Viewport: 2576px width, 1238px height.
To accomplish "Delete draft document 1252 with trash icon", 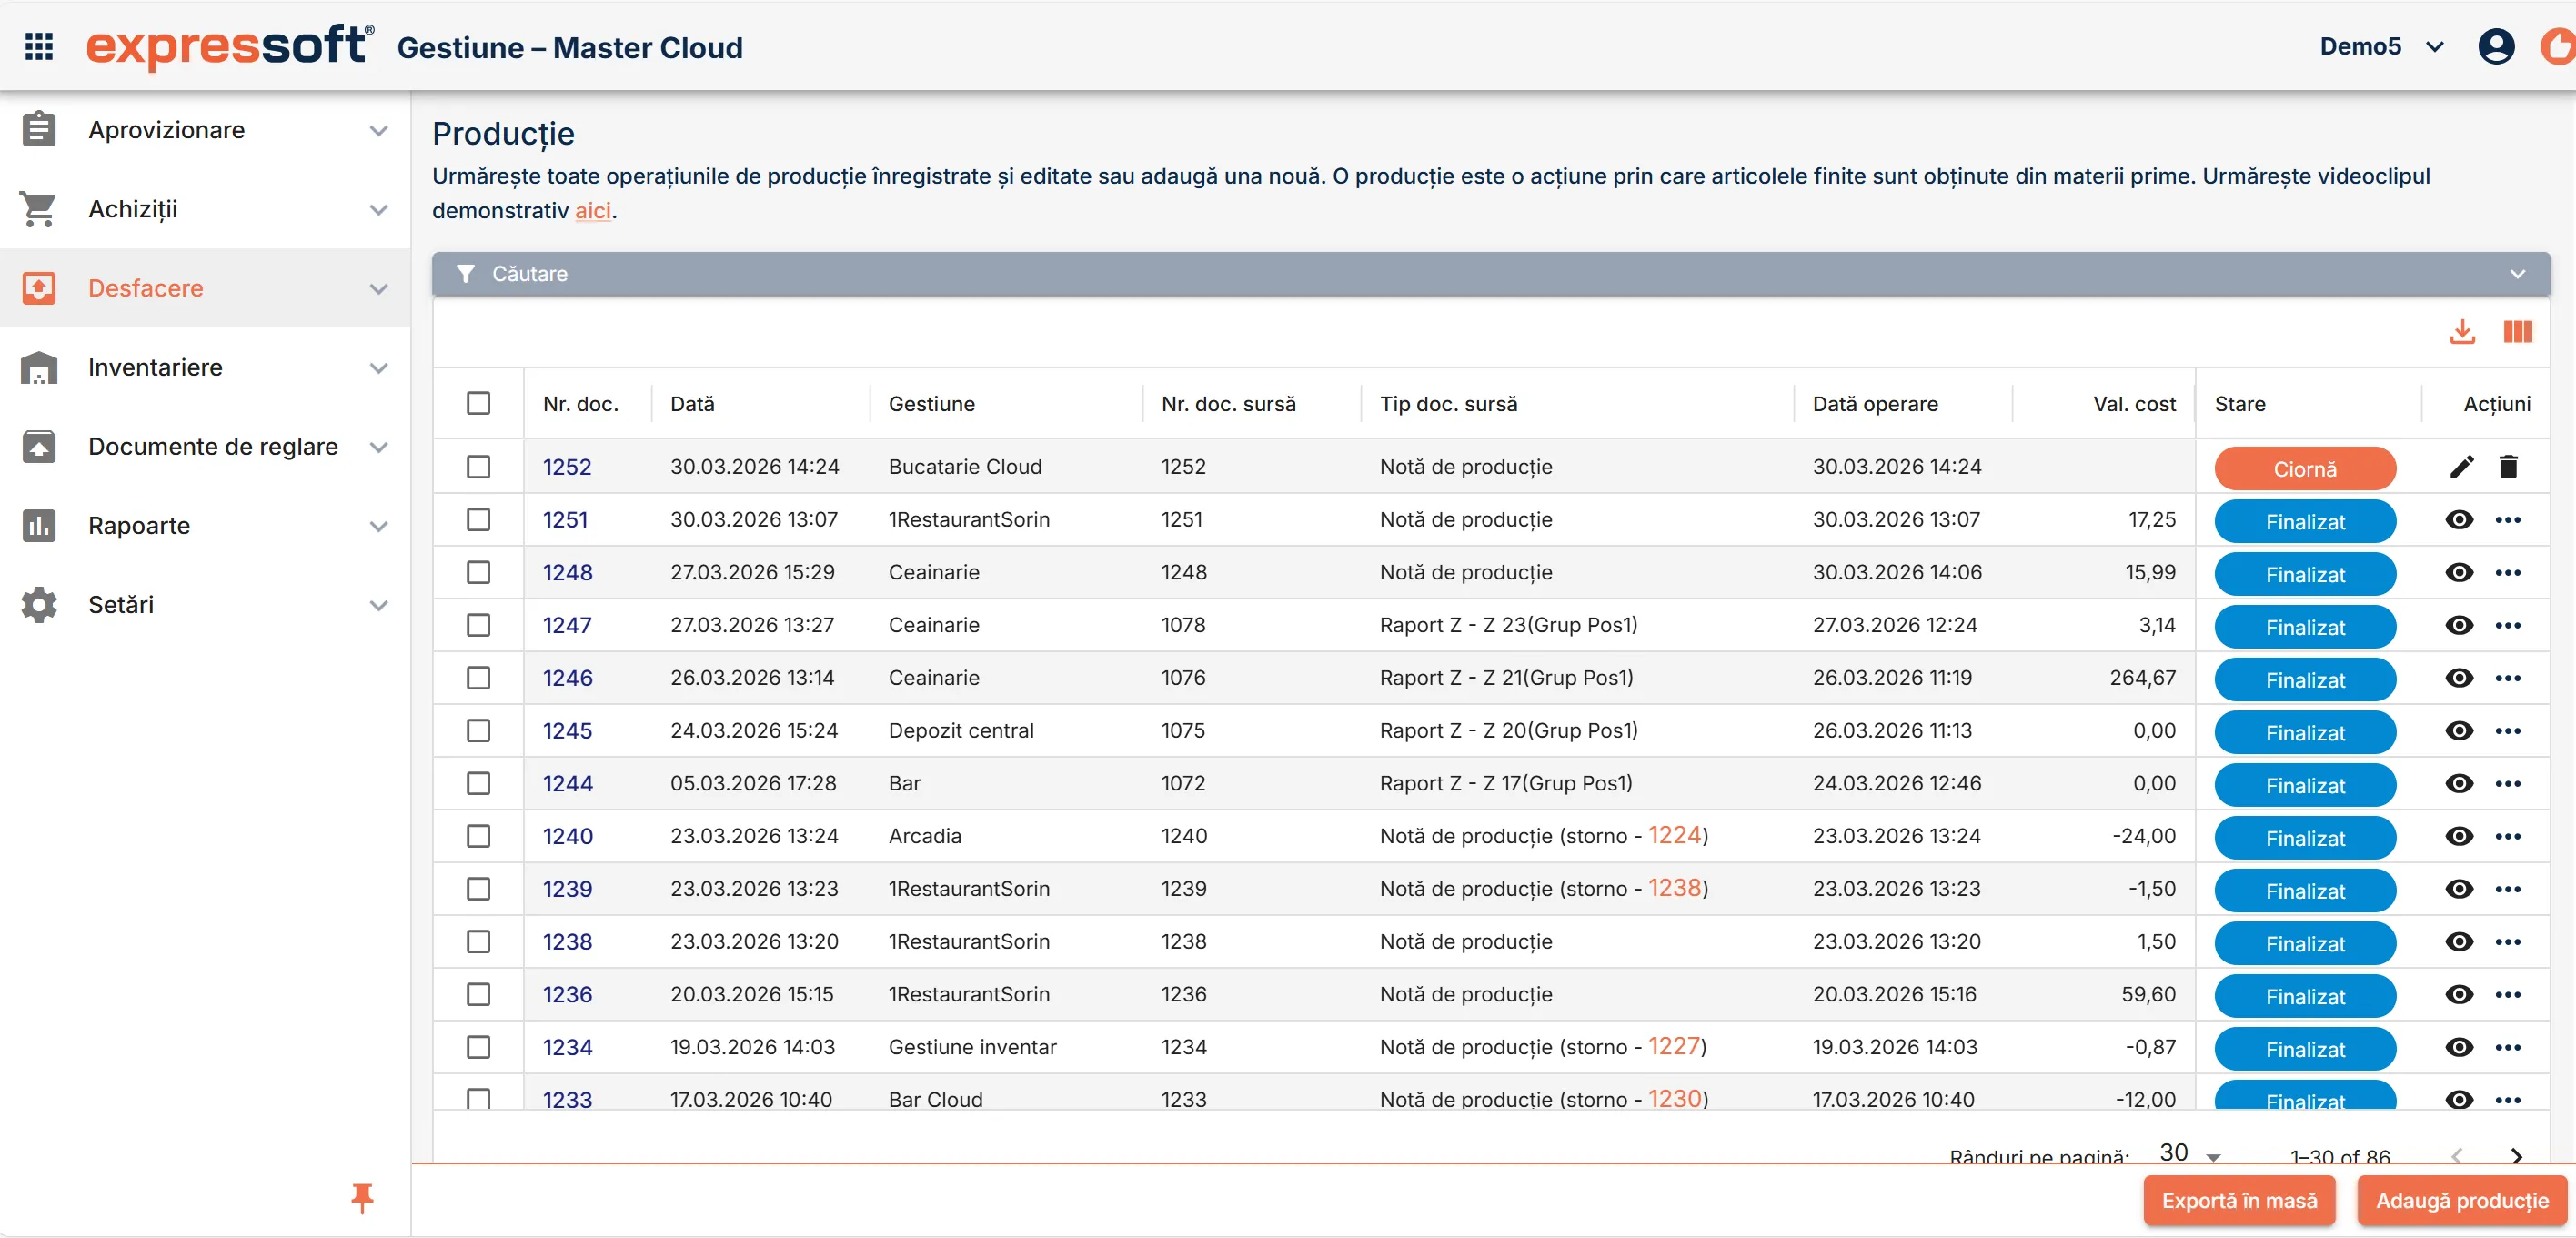I will coord(2508,467).
